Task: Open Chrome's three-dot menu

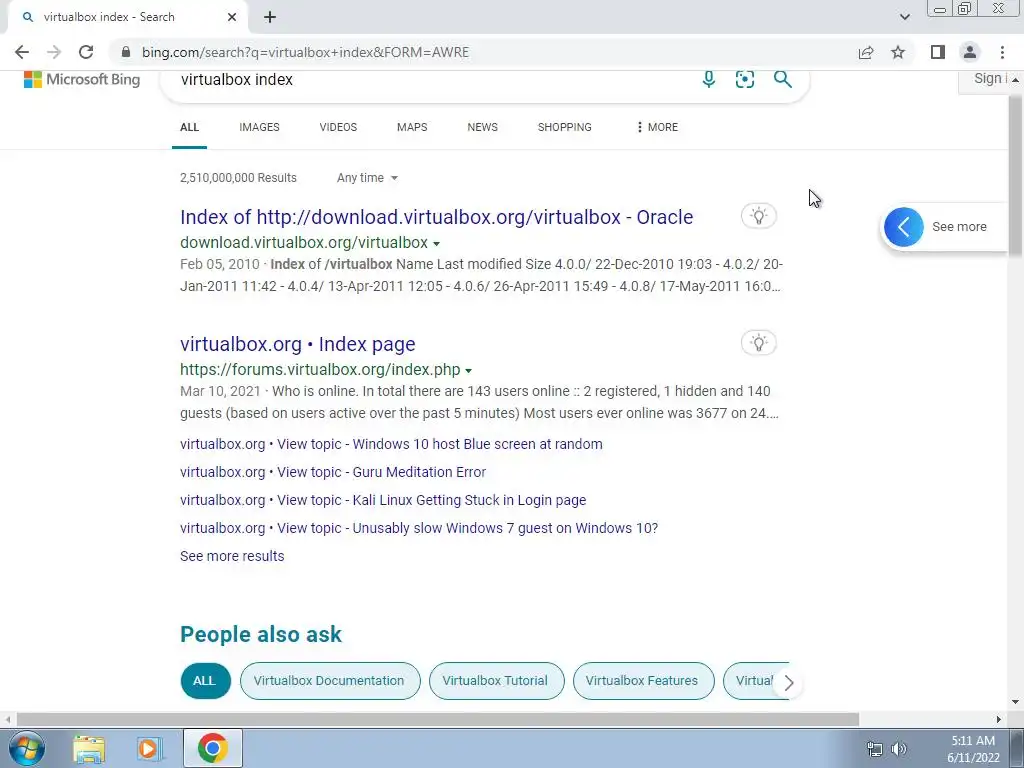Action: point(1002,52)
